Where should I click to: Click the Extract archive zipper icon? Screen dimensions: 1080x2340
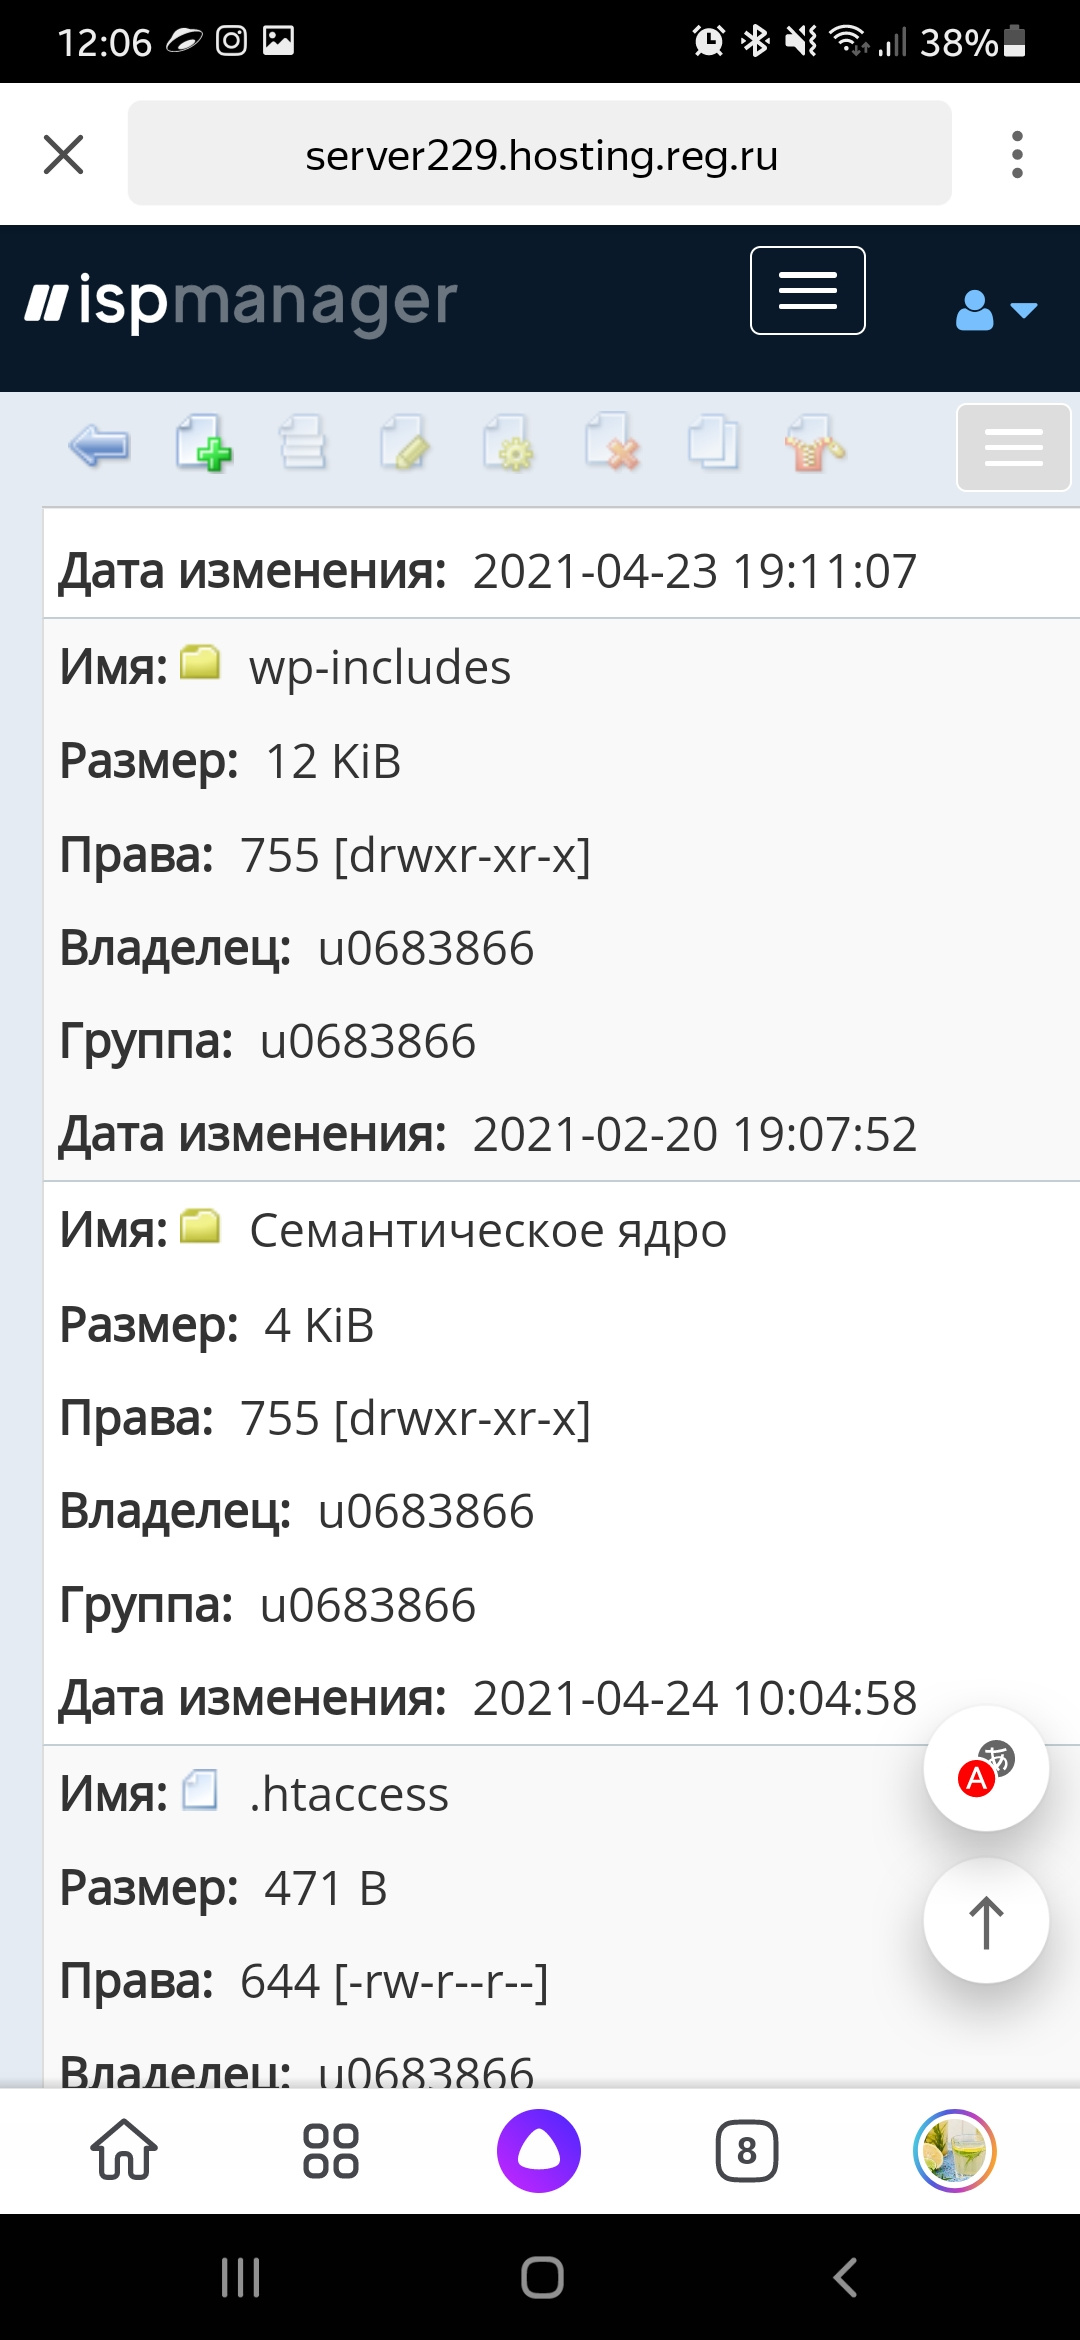click(814, 444)
